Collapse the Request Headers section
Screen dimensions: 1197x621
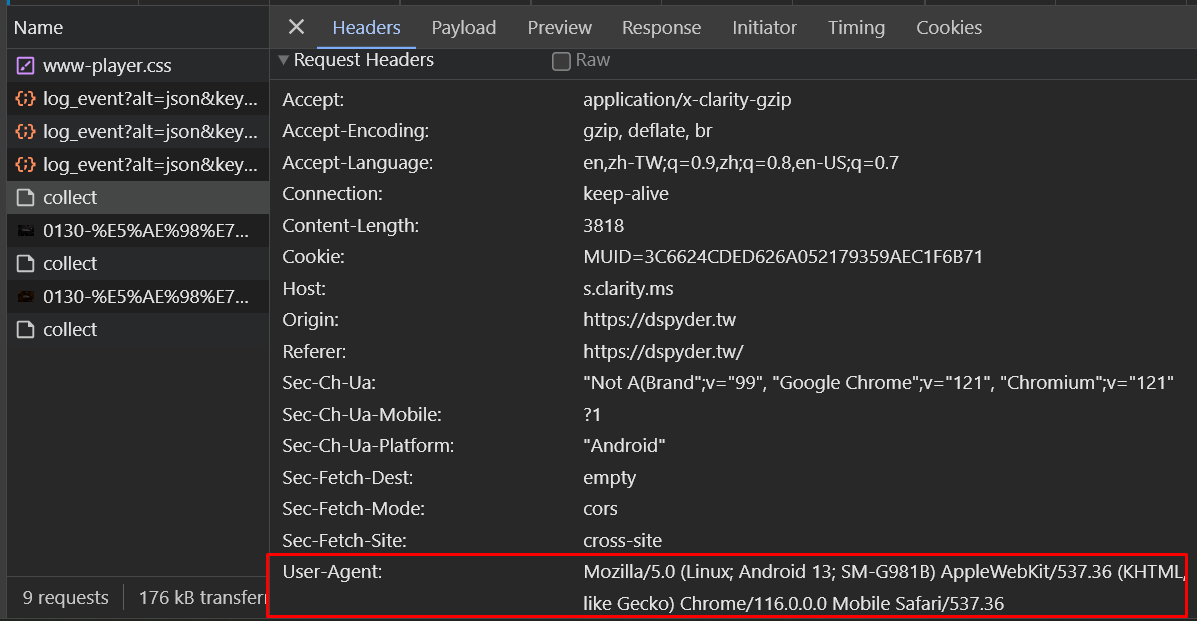(284, 60)
